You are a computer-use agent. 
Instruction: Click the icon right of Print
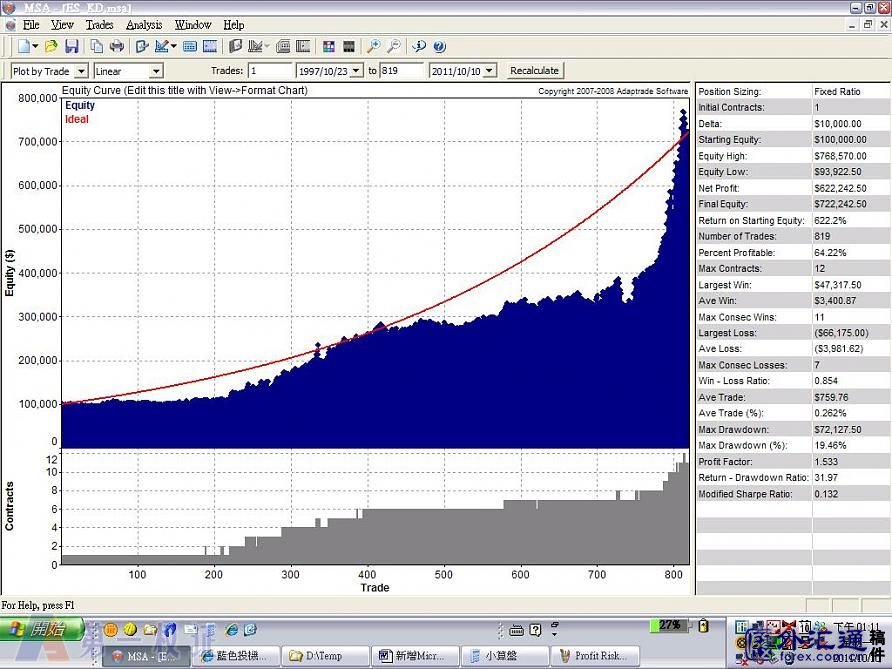pos(142,46)
